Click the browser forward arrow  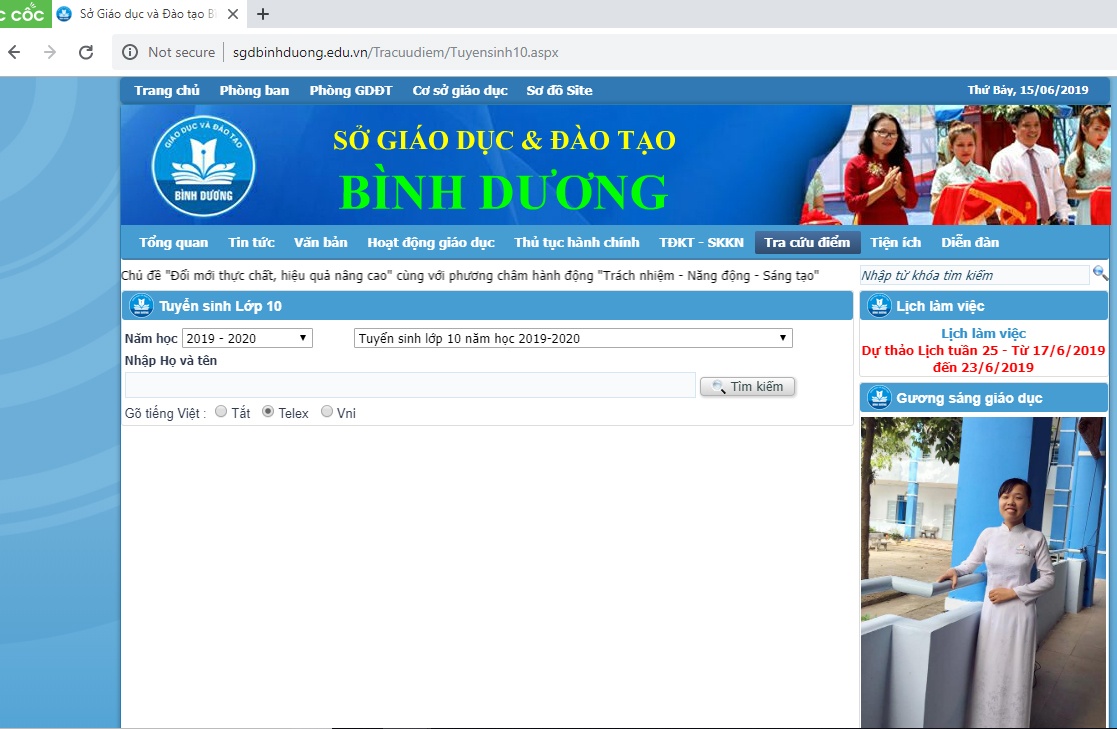(50, 52)
